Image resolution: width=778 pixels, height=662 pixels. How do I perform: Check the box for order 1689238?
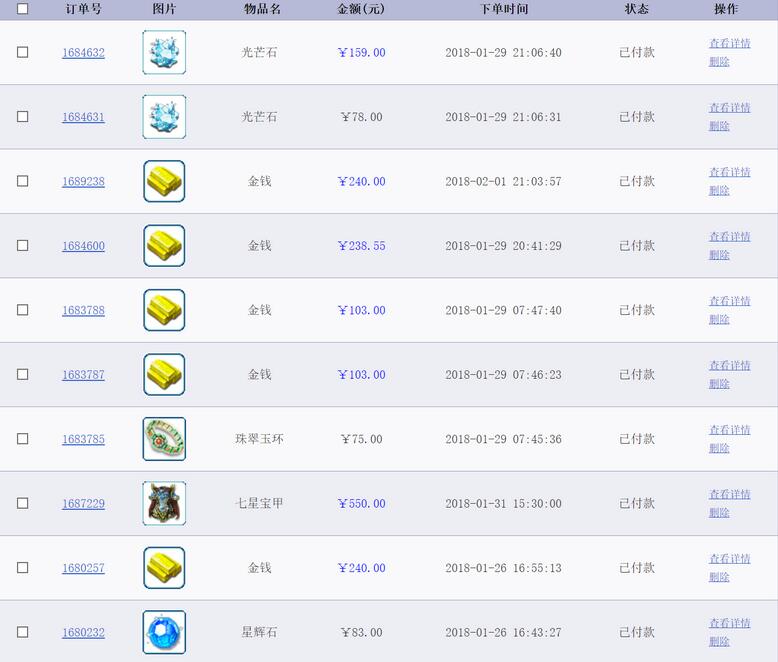(x=22, y=181)
